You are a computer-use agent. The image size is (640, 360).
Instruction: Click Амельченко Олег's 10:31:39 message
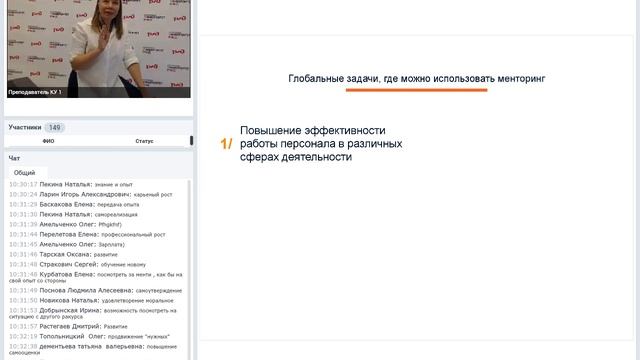click(x=65, y=224)
